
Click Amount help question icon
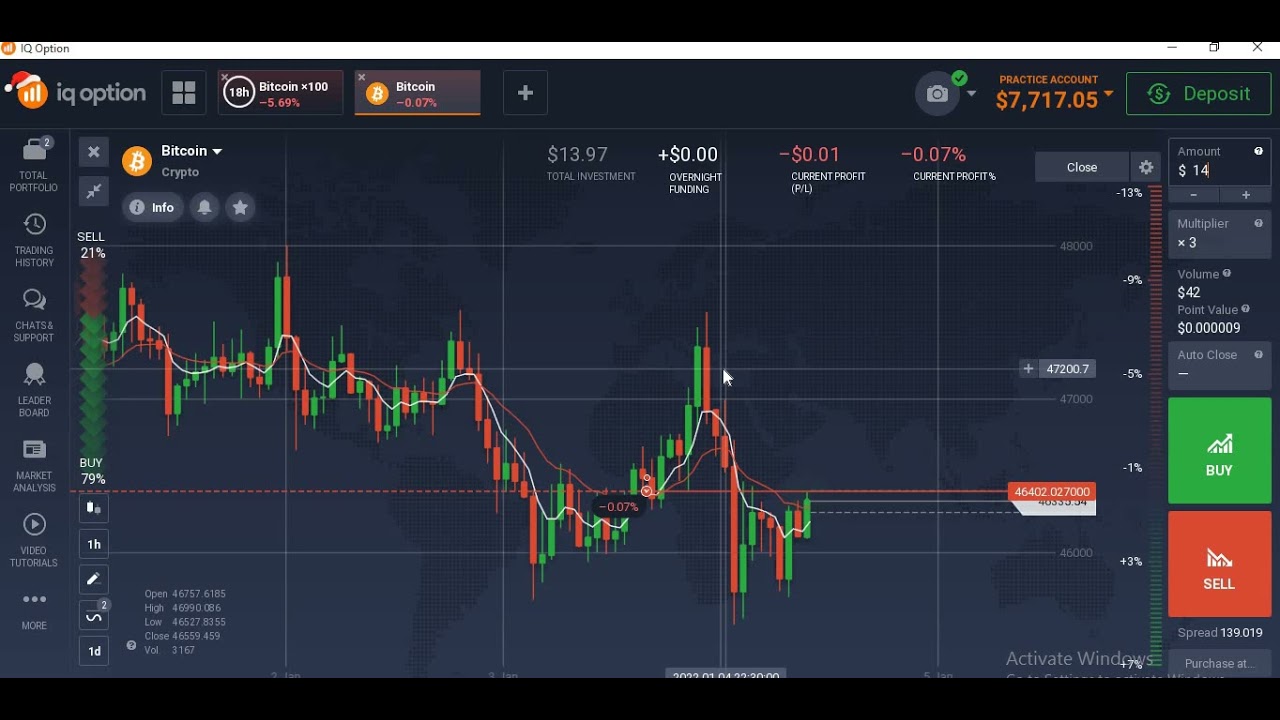1259,151
